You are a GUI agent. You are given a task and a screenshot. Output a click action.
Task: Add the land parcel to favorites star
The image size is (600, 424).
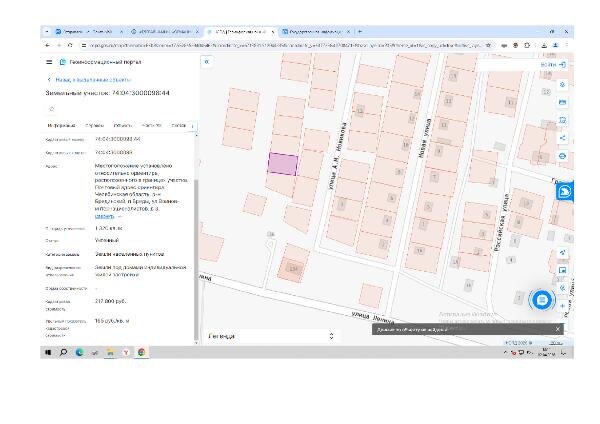tap(52, 109)
